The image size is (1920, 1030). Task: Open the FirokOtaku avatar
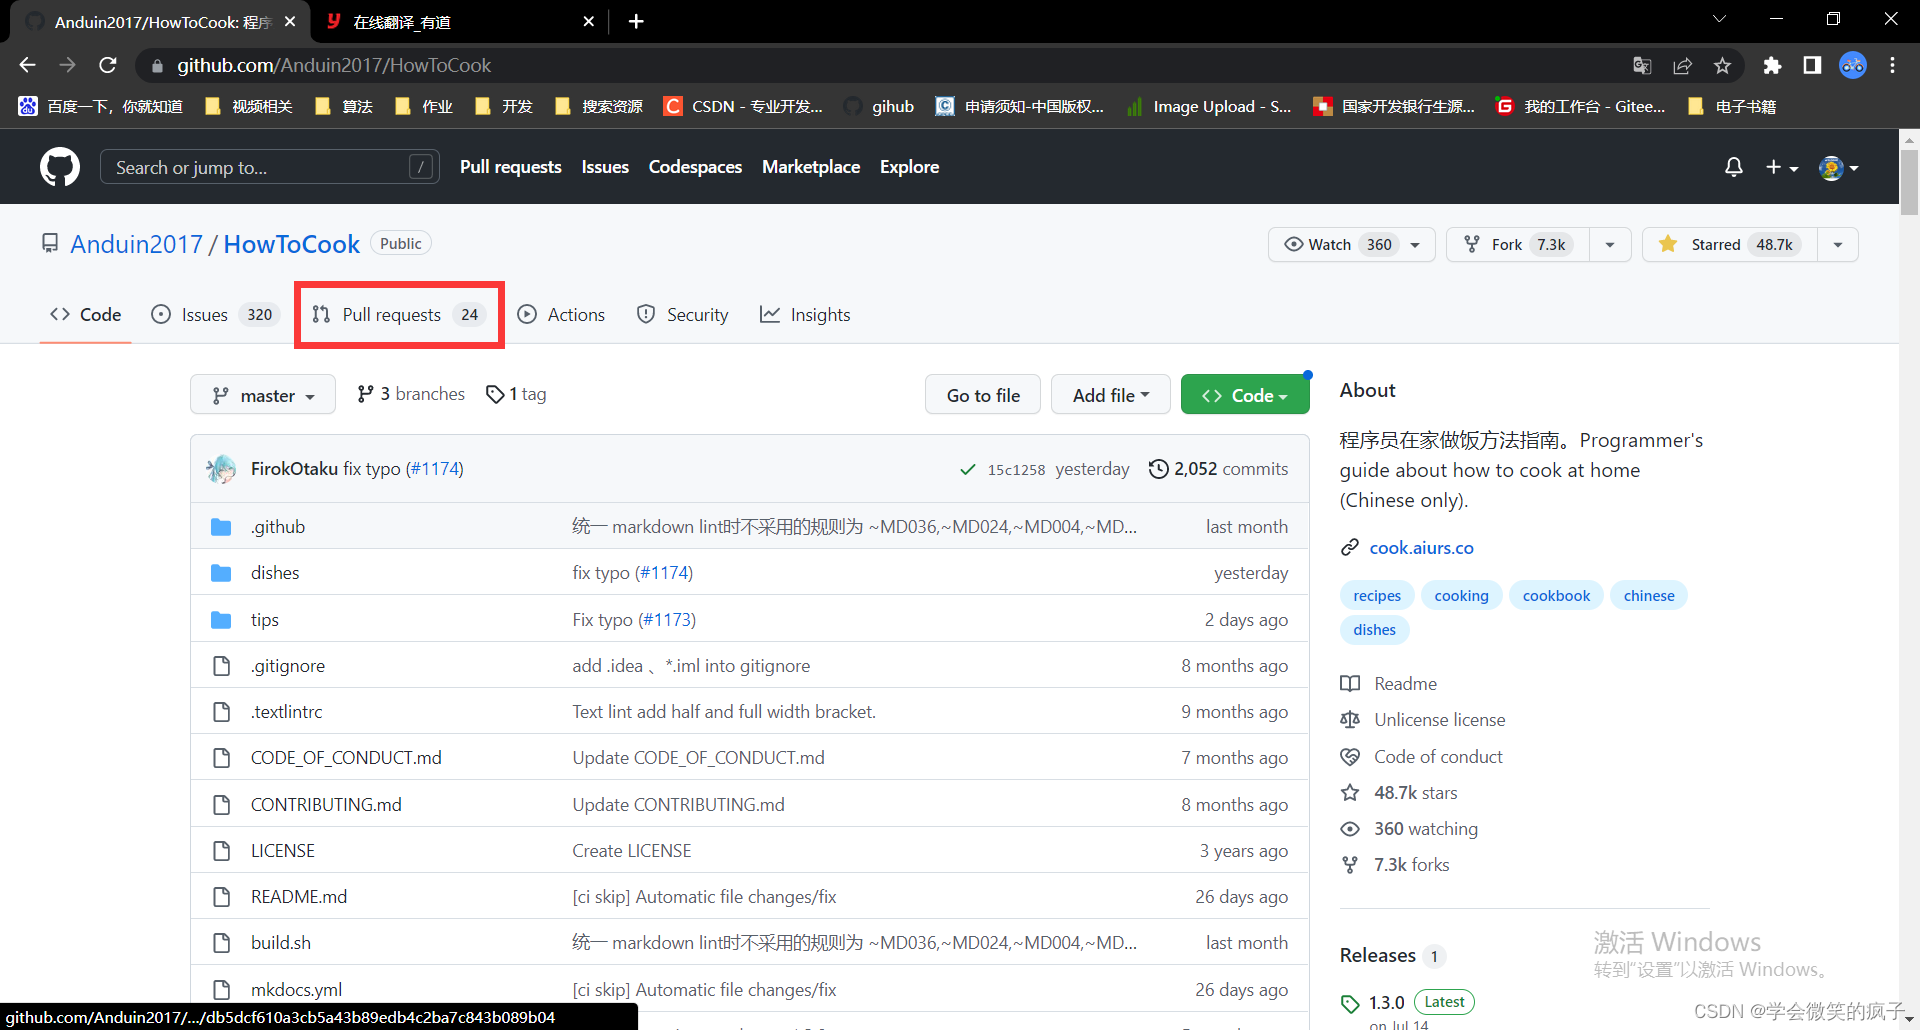click(x=221, y=469)
